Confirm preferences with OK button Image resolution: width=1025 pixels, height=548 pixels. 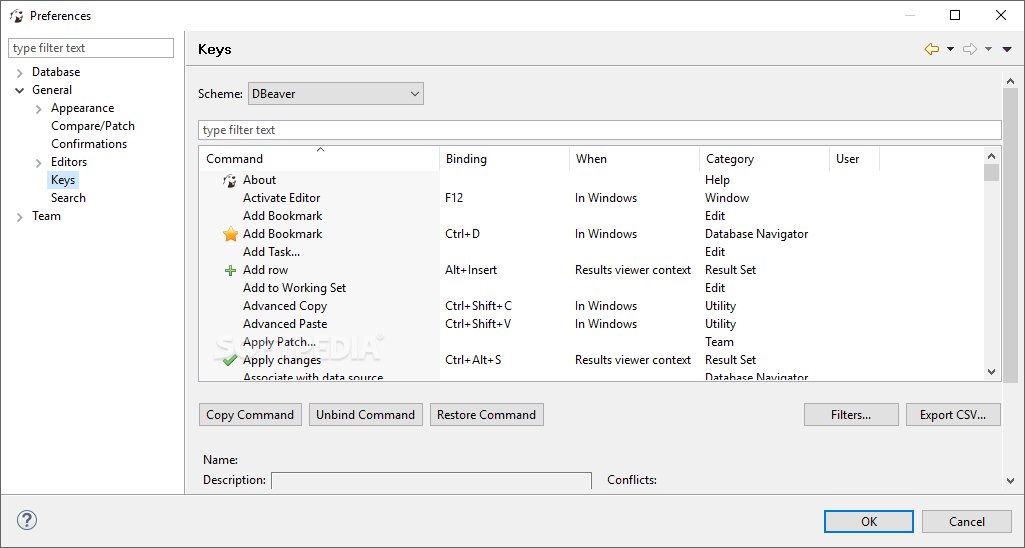click(869, 521)
